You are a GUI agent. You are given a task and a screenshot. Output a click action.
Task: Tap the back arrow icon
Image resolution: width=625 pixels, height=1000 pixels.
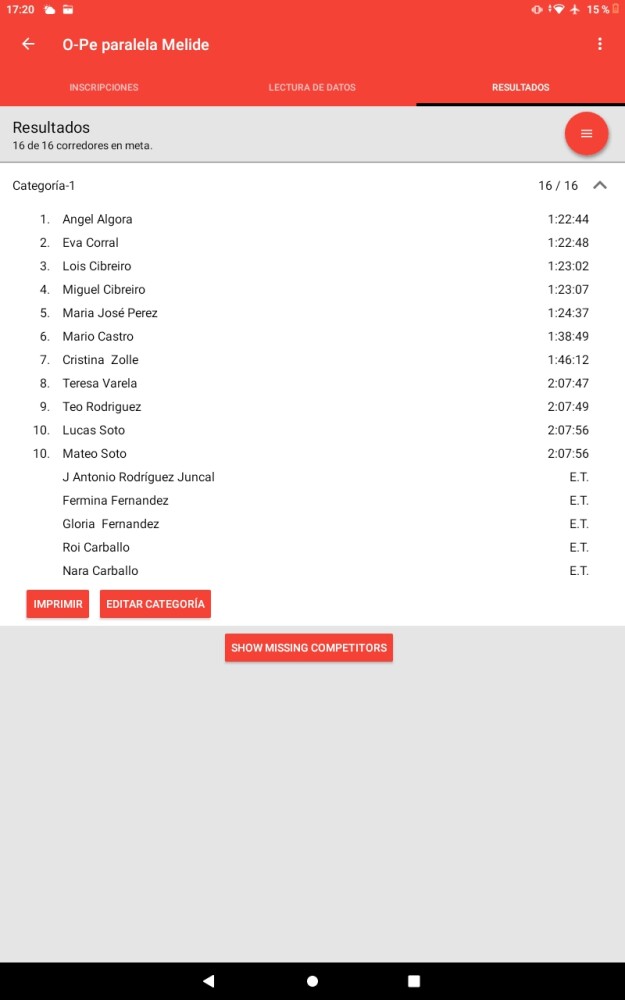(28, 44)
